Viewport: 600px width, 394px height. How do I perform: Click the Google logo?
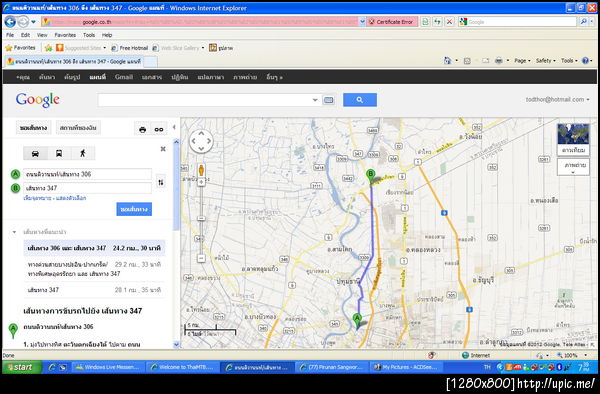pyautogui.click(x=38, y=100)
